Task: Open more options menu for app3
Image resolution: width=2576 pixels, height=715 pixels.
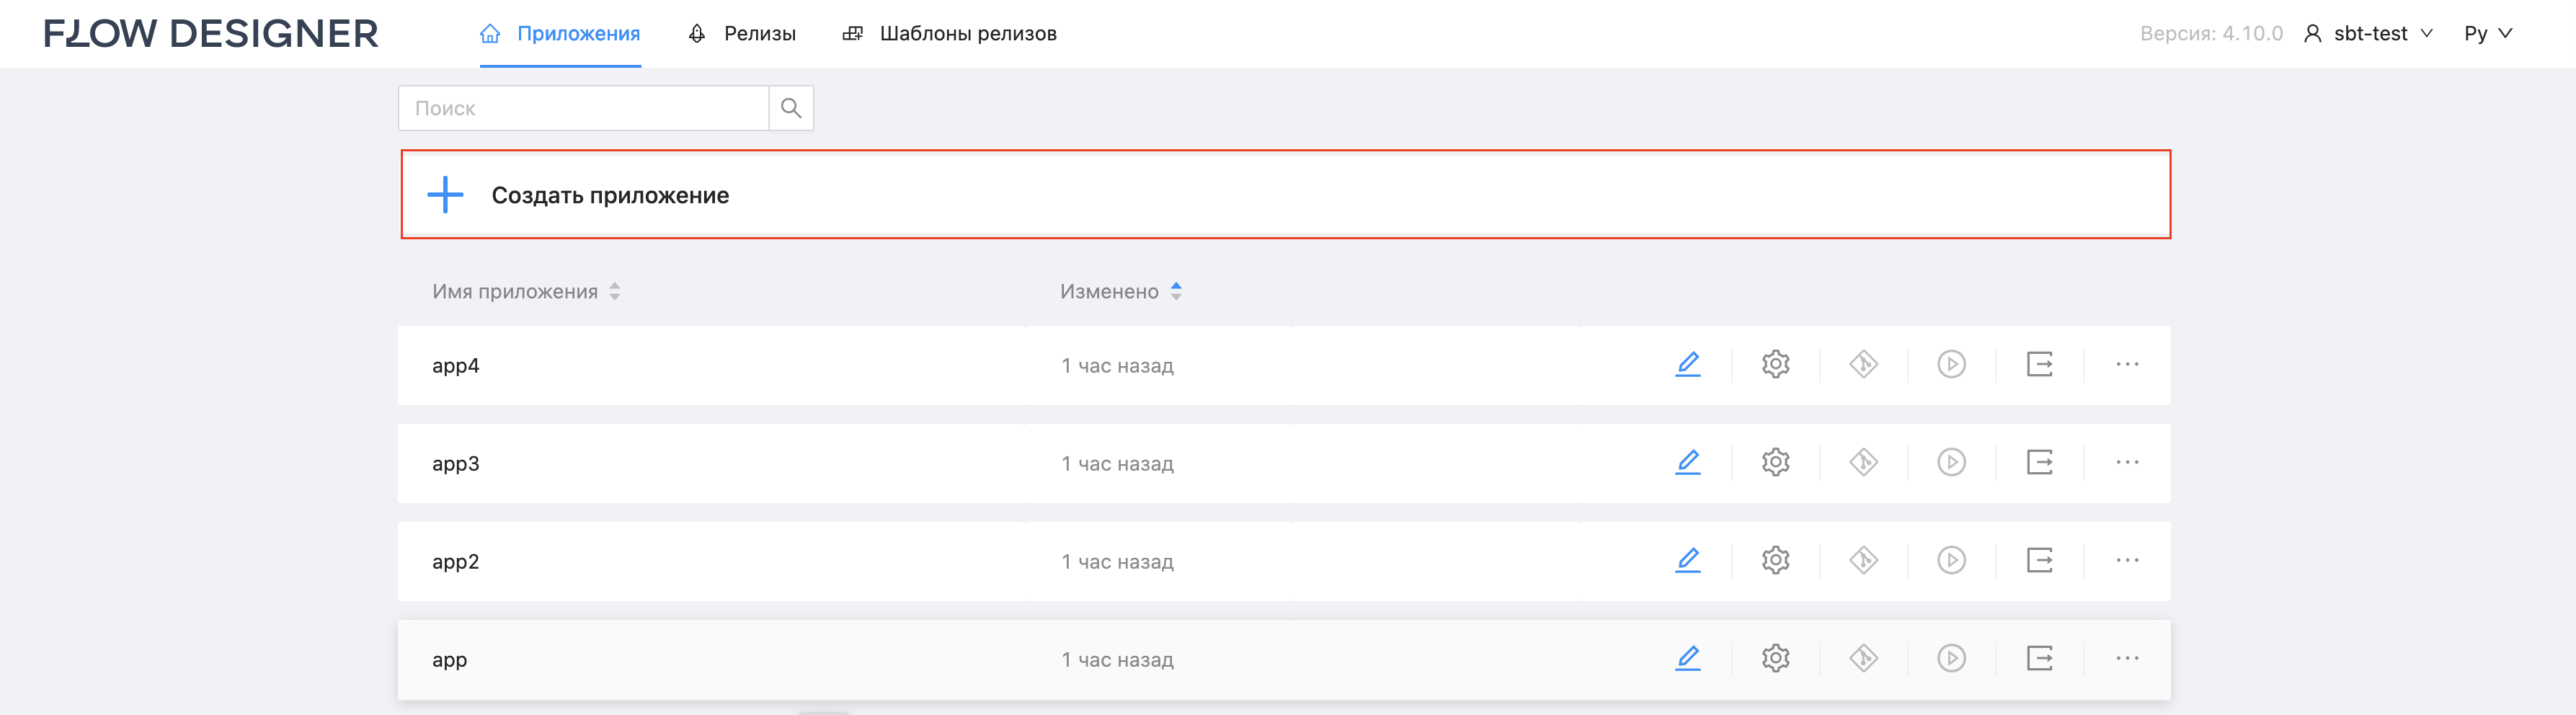Action: click(2127, 462)
